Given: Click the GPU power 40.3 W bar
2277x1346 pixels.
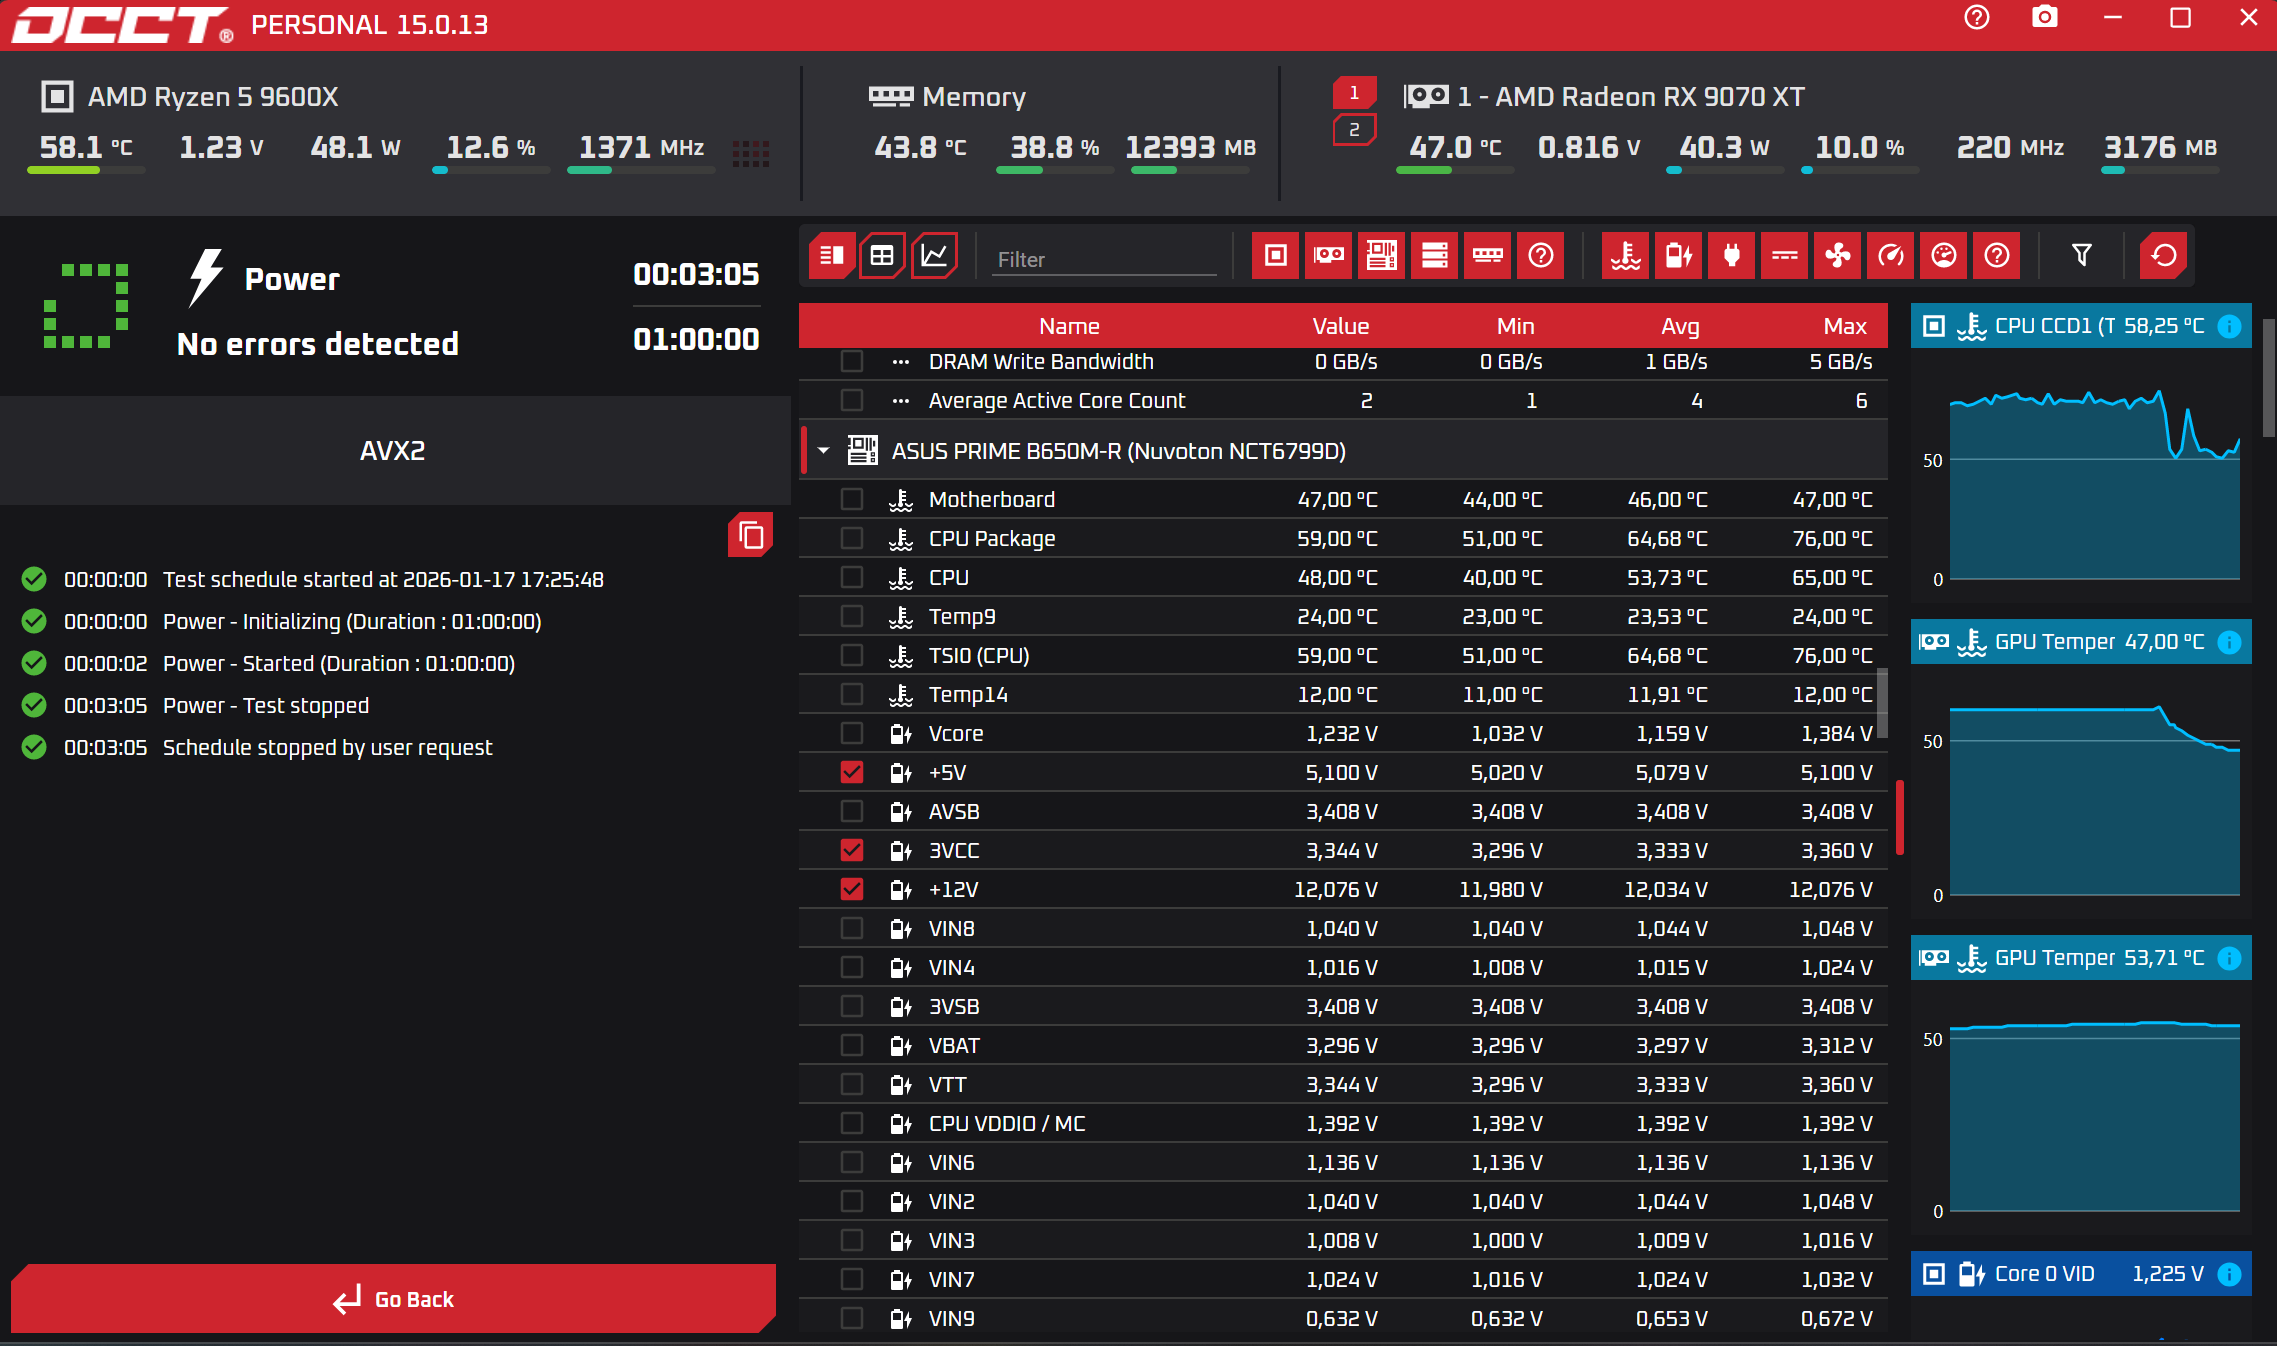Looking at the screenshot, I should coord(1725,170).
